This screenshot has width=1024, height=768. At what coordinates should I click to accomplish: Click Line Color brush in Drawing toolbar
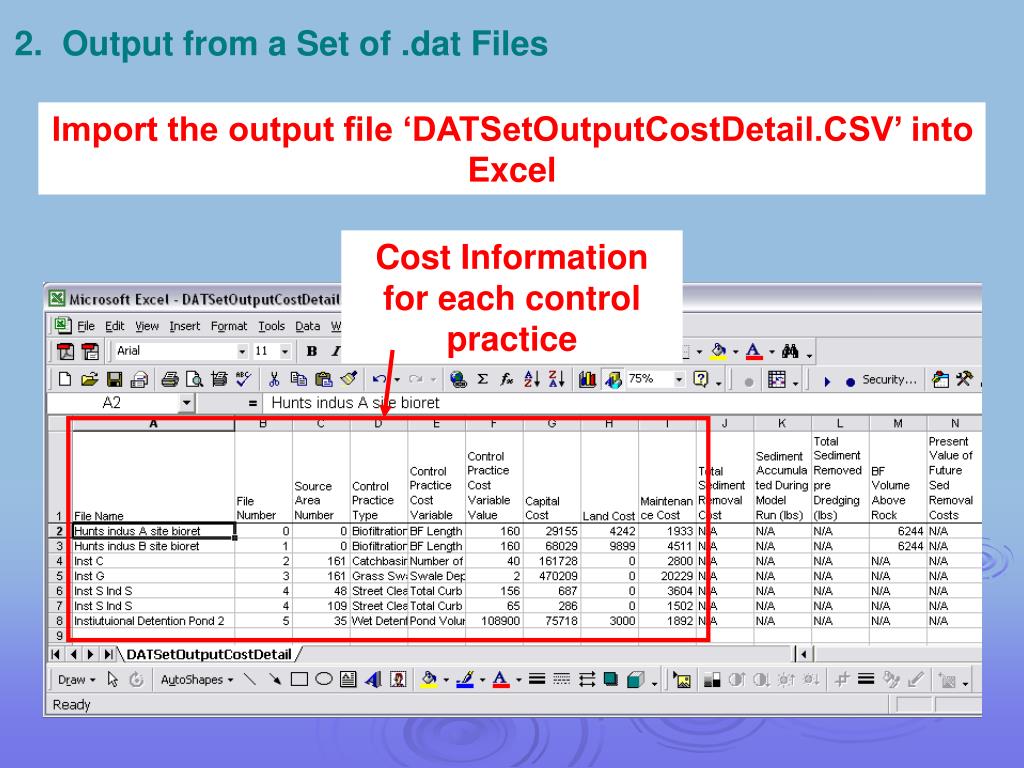pos(465,680)
